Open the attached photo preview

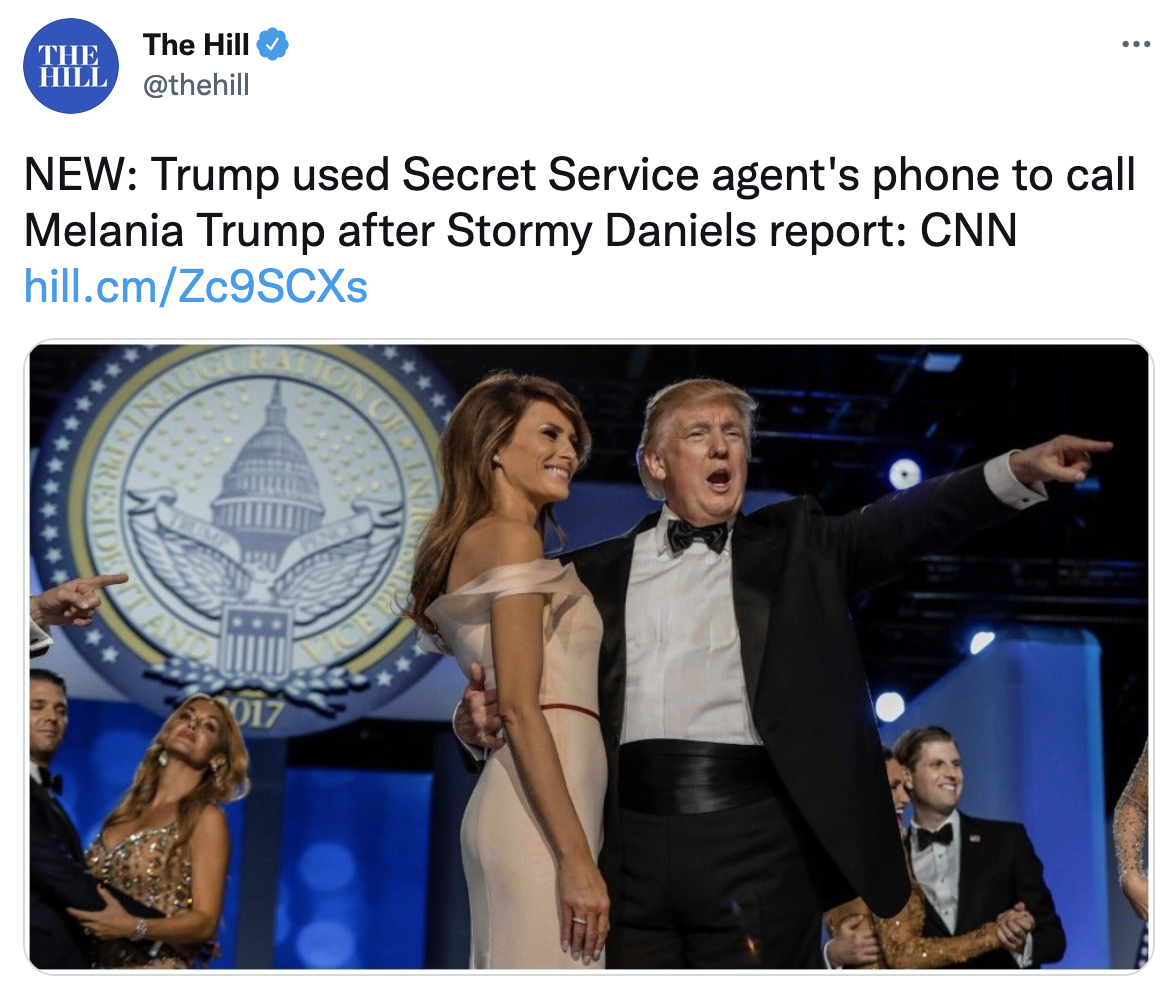click(x=589, y=657)
